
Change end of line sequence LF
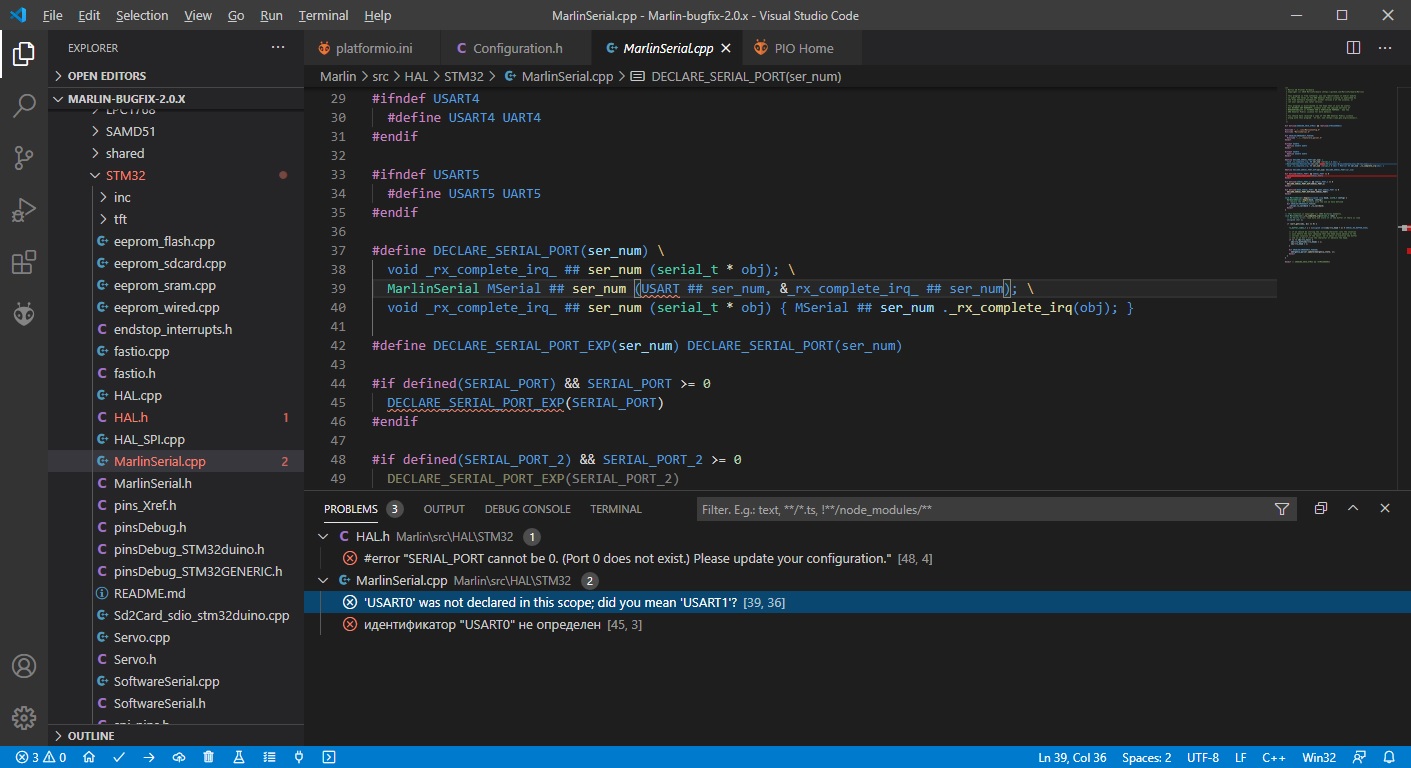(1240, 758)
